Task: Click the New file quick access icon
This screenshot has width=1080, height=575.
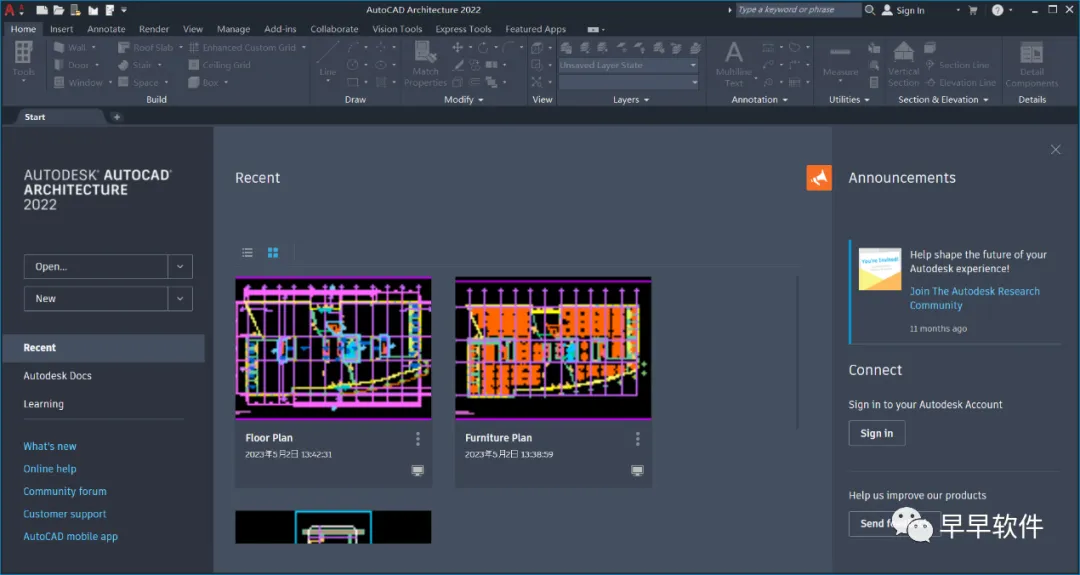Action: [x=42, y=10]
